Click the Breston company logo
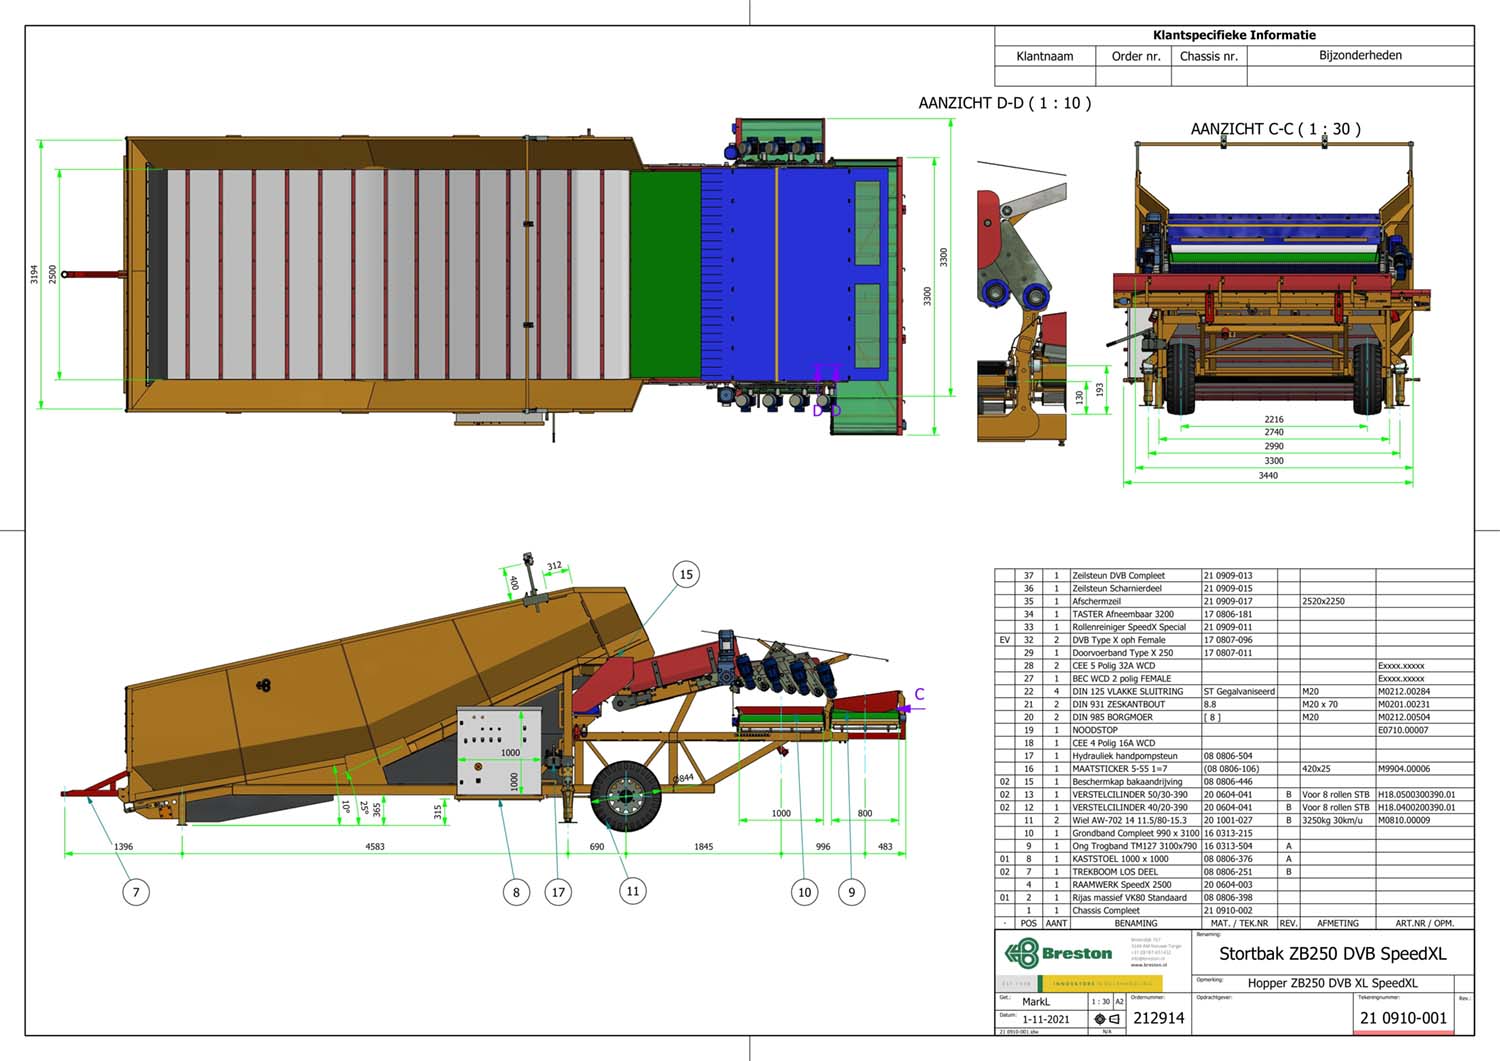1500x1061 pixels. point(1059,953)
